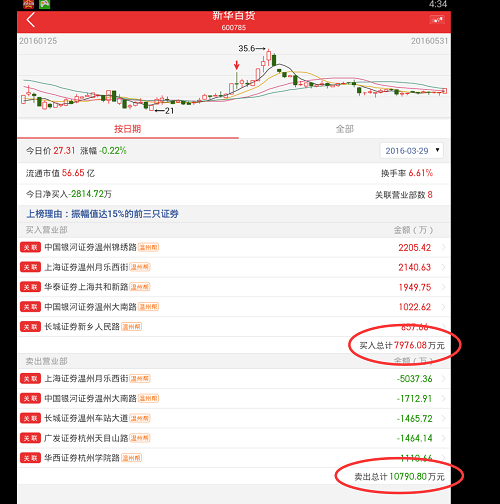Switch to the 全部 tab
Viewport: 500px width, 504px height.
(345, 129)
